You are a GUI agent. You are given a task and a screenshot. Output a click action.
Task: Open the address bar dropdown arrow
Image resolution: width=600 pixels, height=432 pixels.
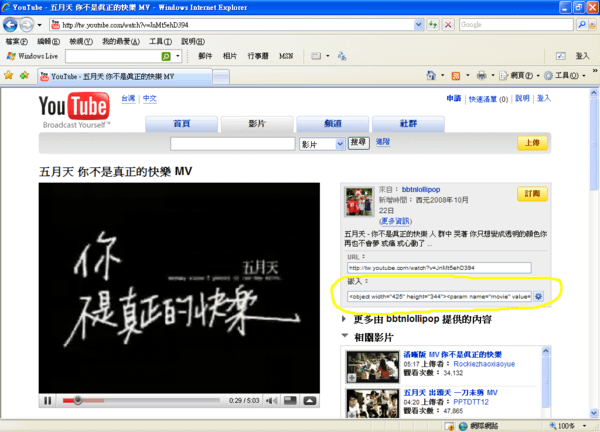coord(419,25)
